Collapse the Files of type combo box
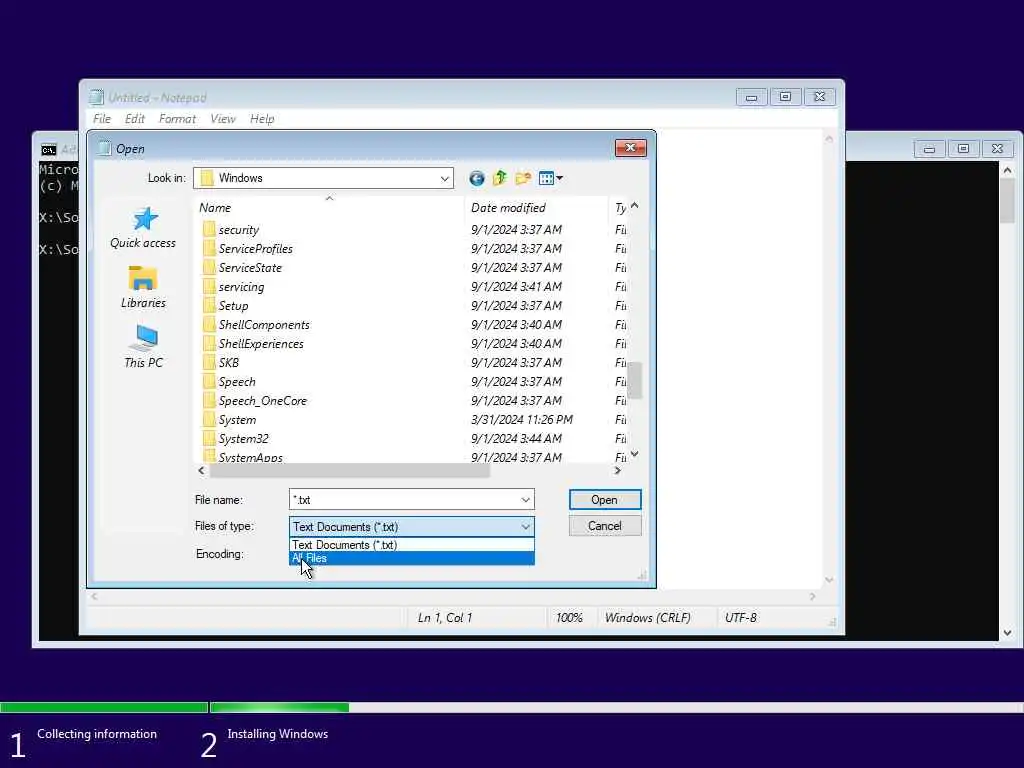The height and width of the screenshot is (768, 1024). [x=526, y=526]
